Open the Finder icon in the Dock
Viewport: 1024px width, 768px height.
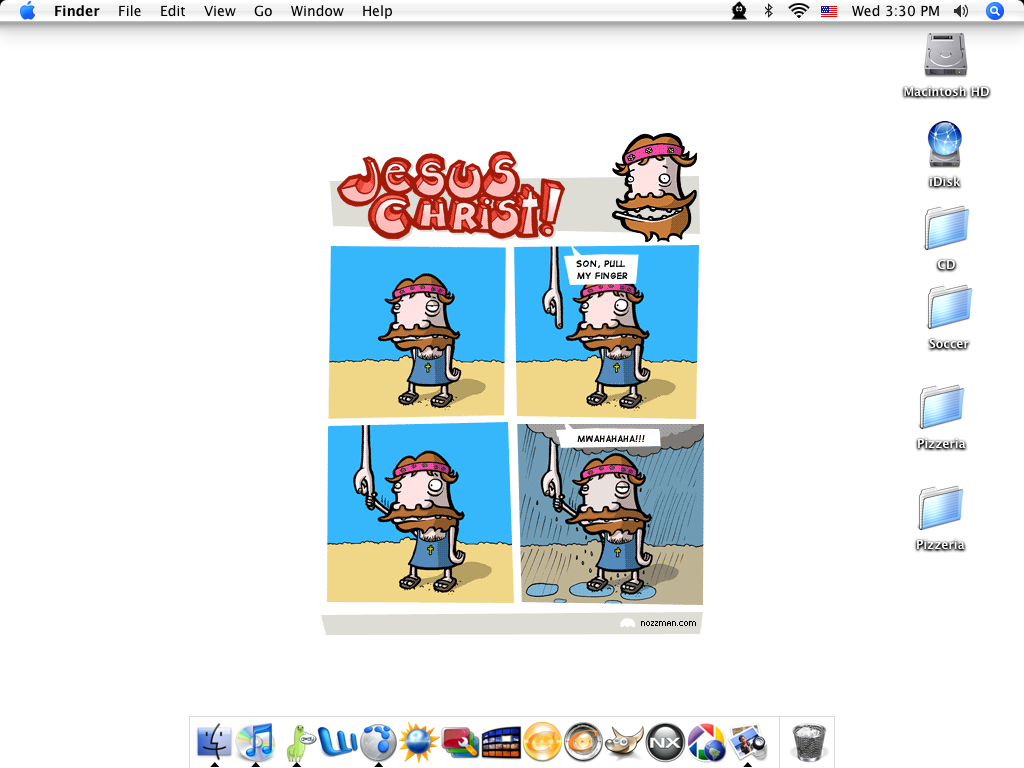point(214,742)
